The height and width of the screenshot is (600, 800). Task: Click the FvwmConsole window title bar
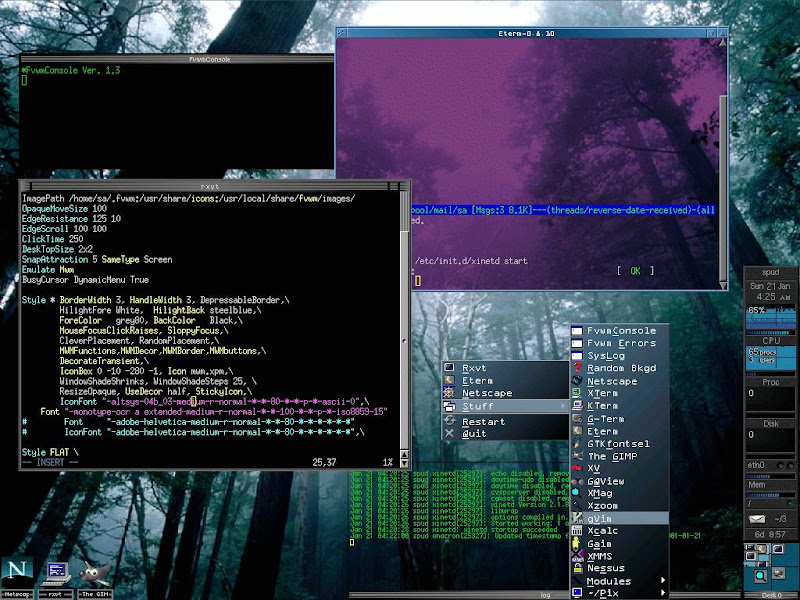tap(177, 59)
